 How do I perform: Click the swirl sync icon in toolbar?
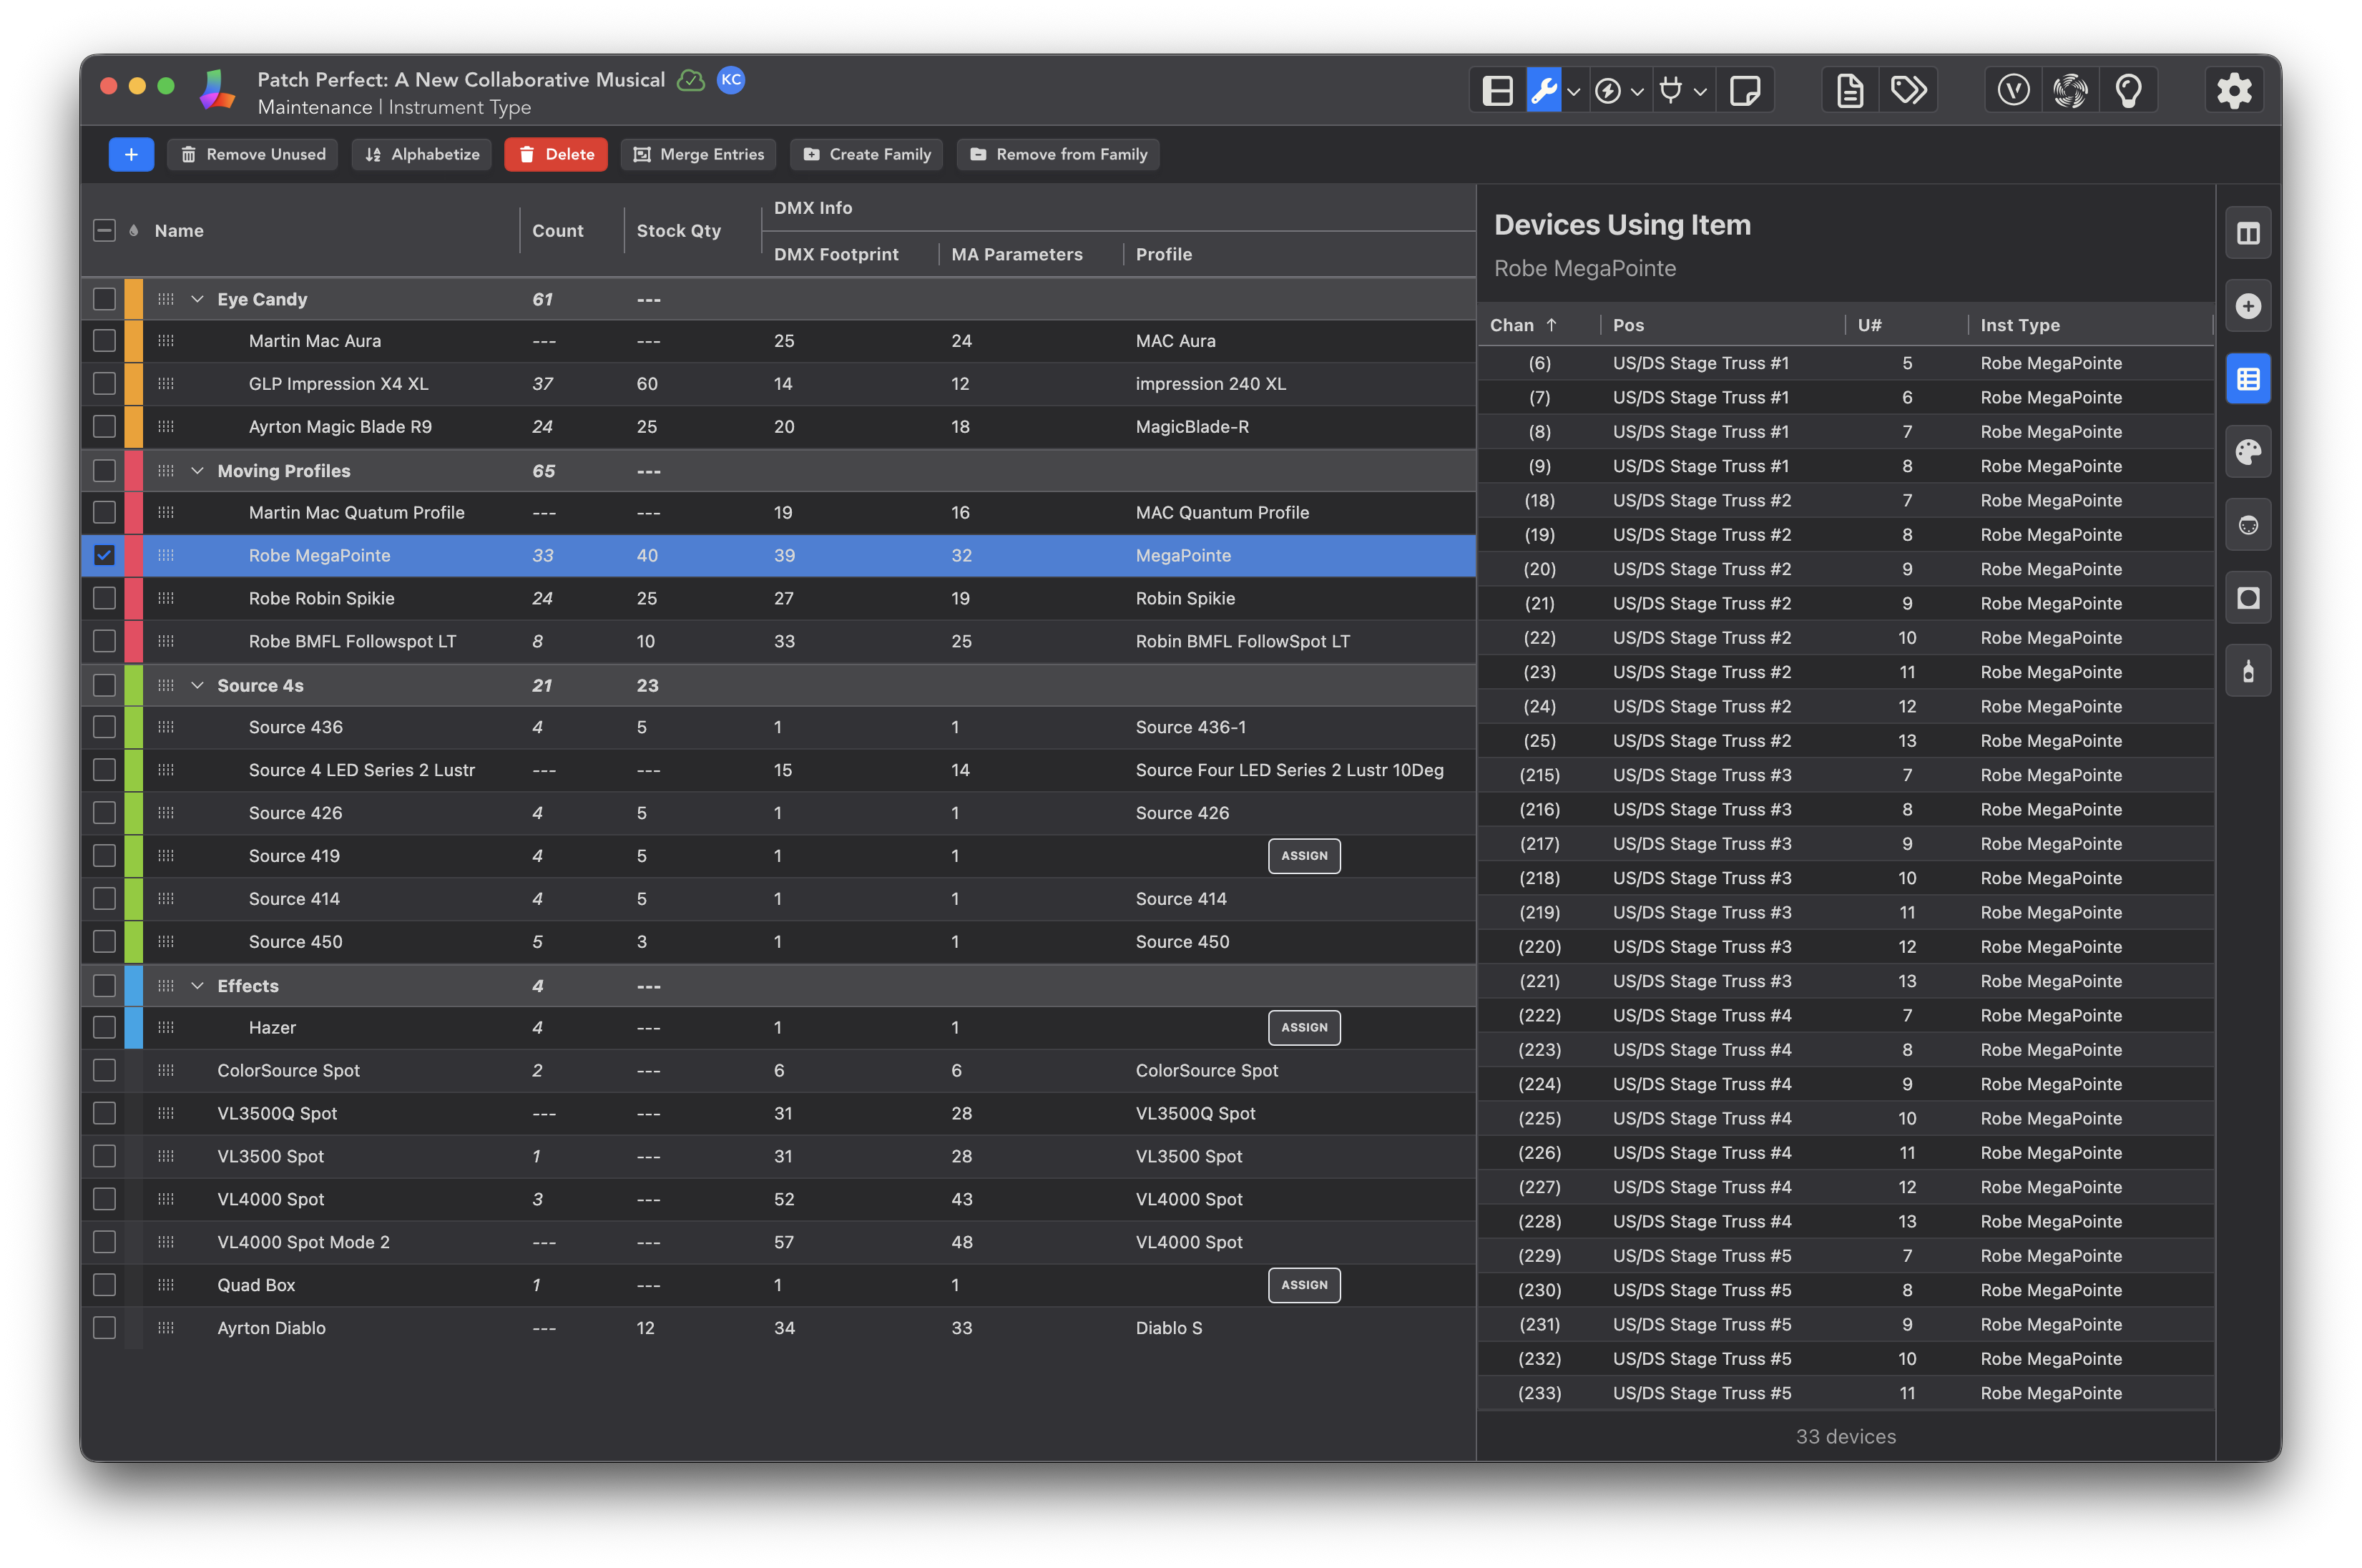(x=2070, y=91)
